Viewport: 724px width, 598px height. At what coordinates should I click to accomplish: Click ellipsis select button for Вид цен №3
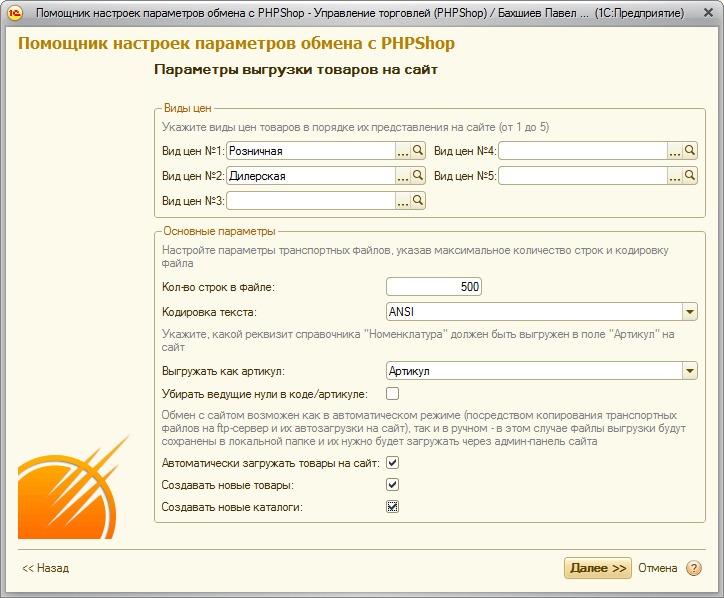click(x=403, y=200)
